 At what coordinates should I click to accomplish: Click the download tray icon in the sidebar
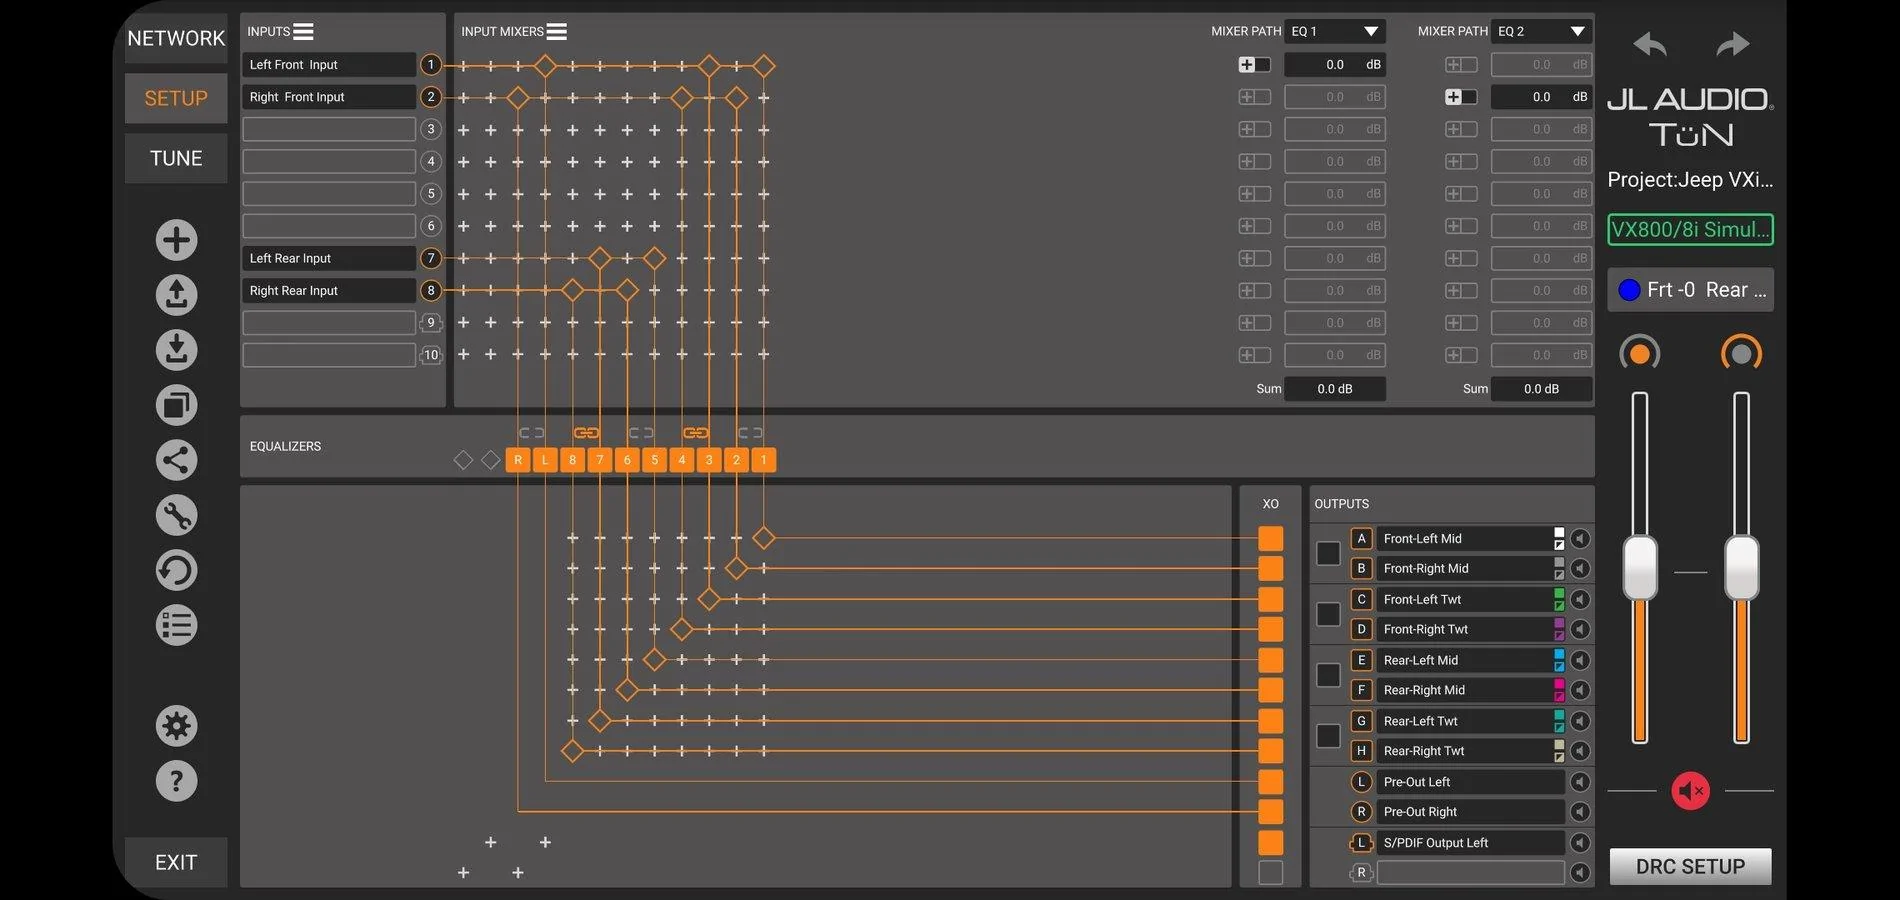pos(176,350)
